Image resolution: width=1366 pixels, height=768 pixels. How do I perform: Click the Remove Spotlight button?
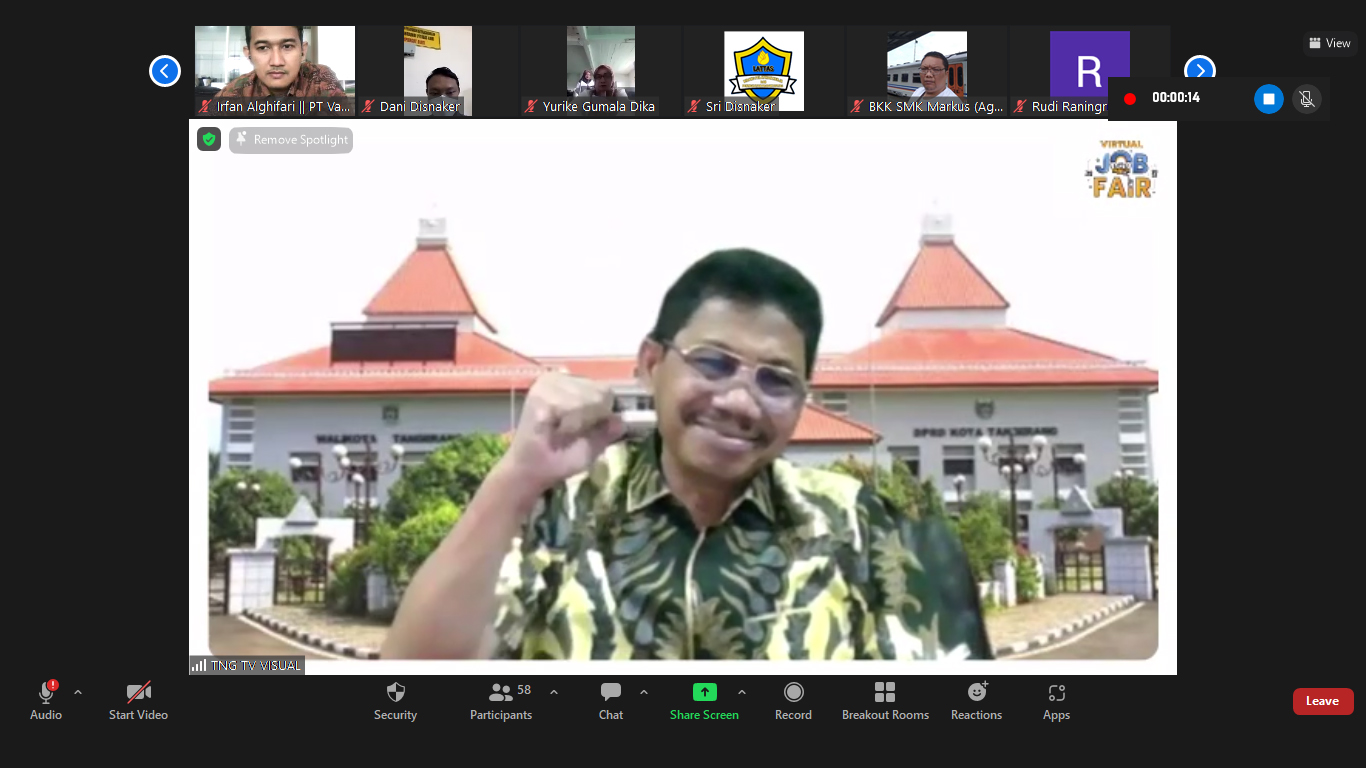tap(291, 140)
